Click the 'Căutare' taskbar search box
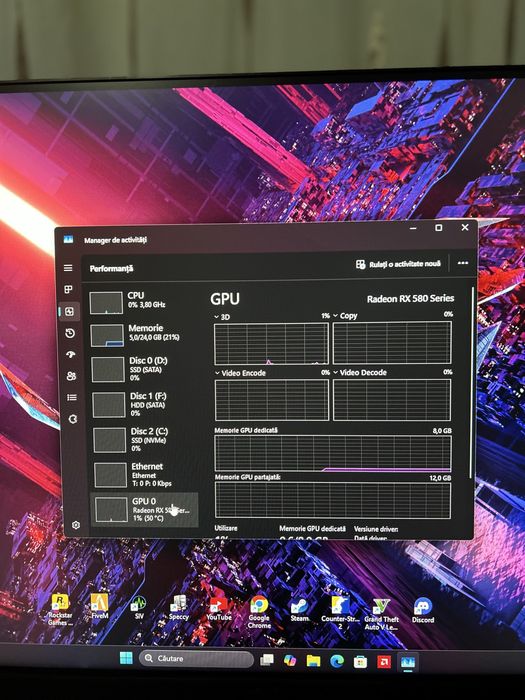525x700 pixels. 196,659
